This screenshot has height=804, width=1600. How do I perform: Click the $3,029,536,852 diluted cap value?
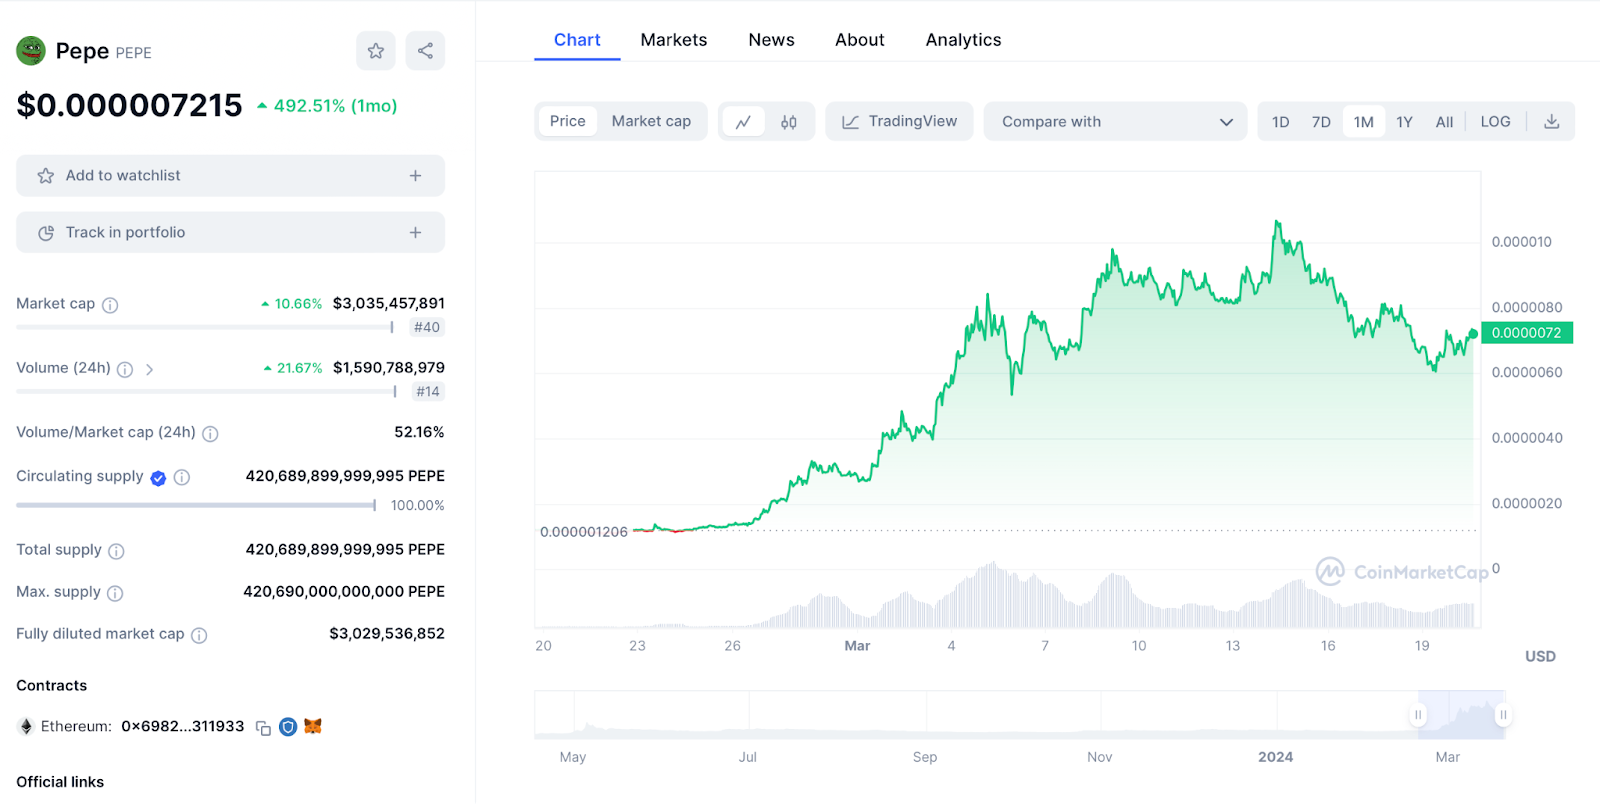tap(387, 633)
